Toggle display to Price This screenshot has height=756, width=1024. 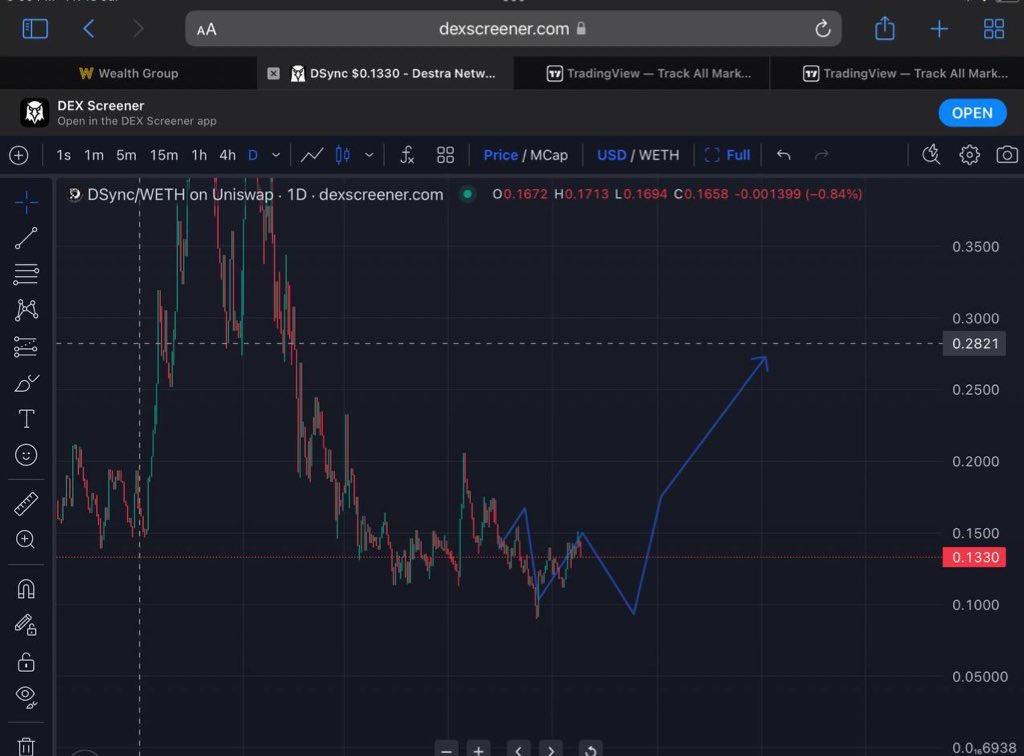pyautogui.click(x=500, y=155)
